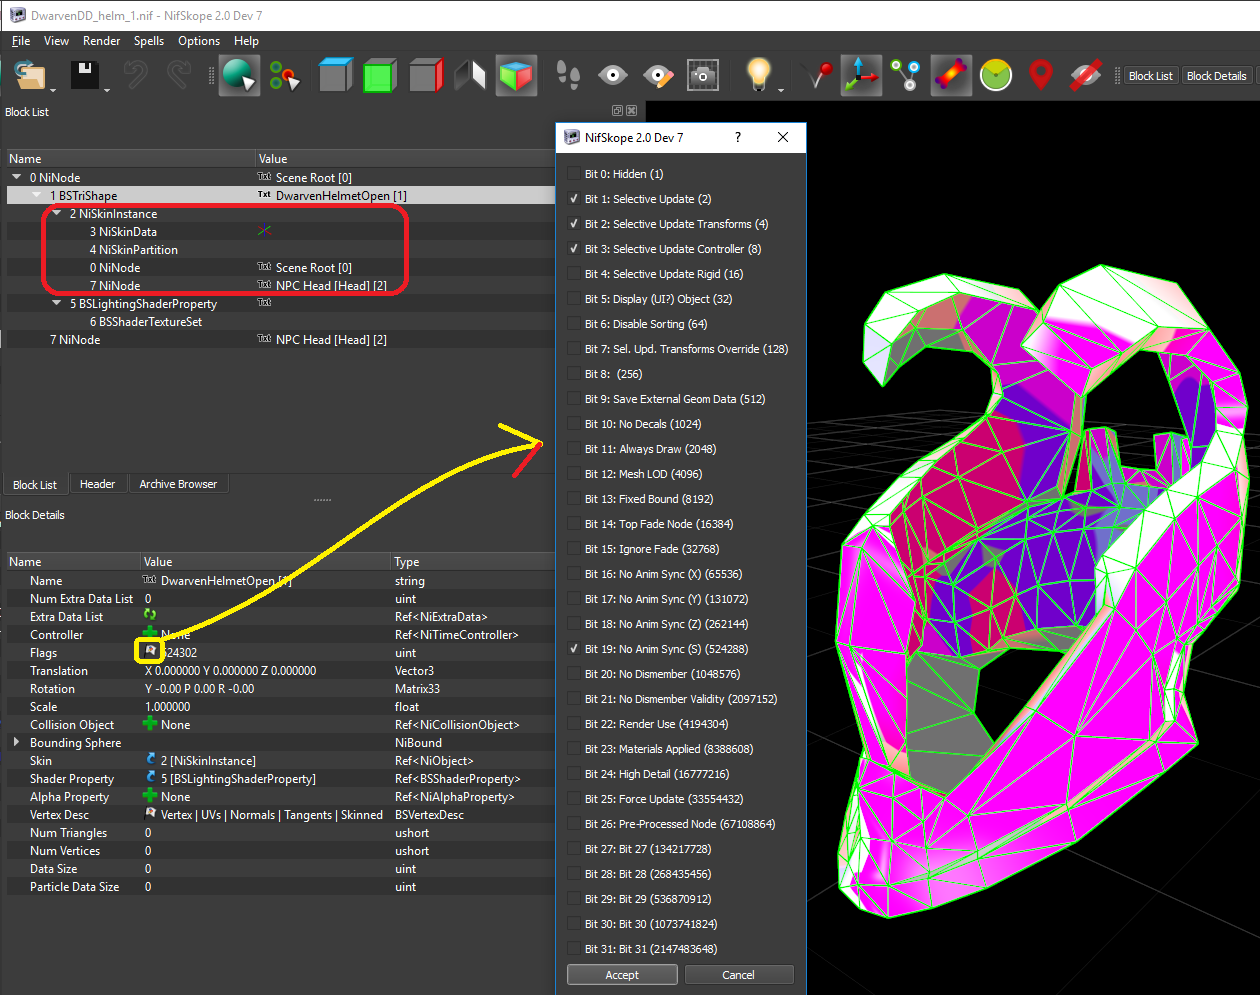Open the light bulb dropdown arrow
Viewport: 1260px width, 995px height.
781,91
